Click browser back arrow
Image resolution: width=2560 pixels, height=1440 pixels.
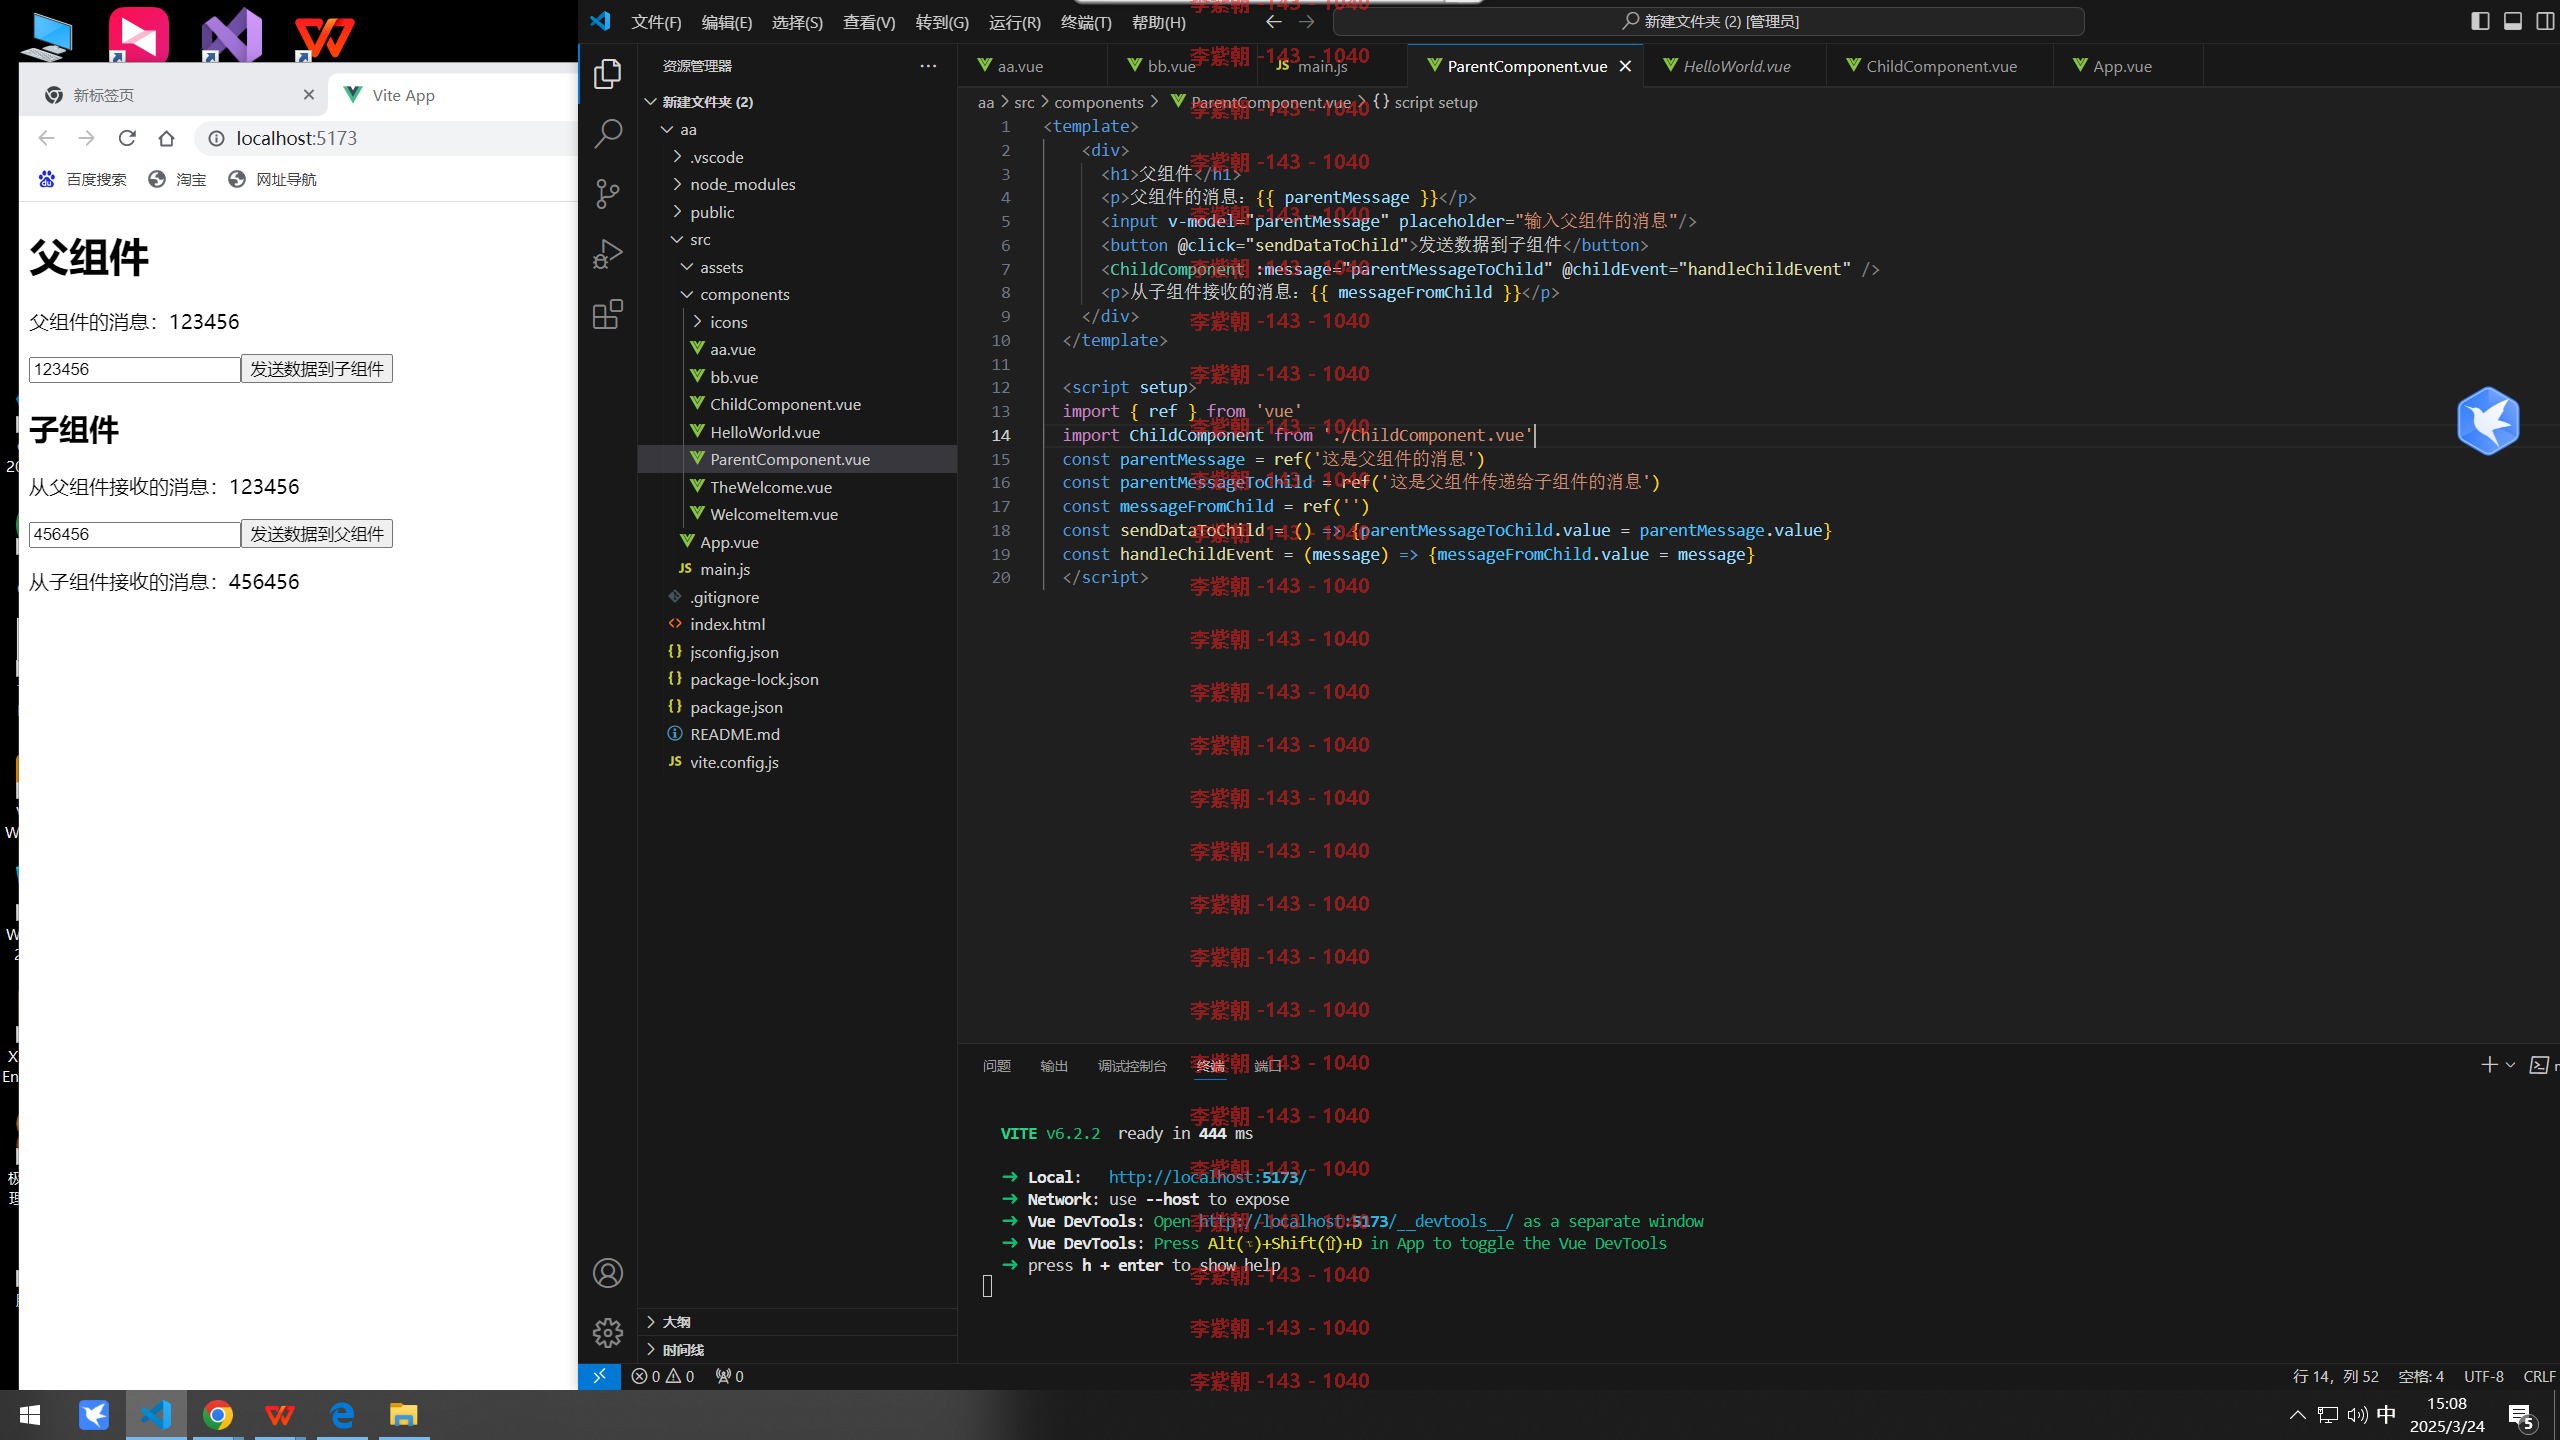tap(46, 138)
